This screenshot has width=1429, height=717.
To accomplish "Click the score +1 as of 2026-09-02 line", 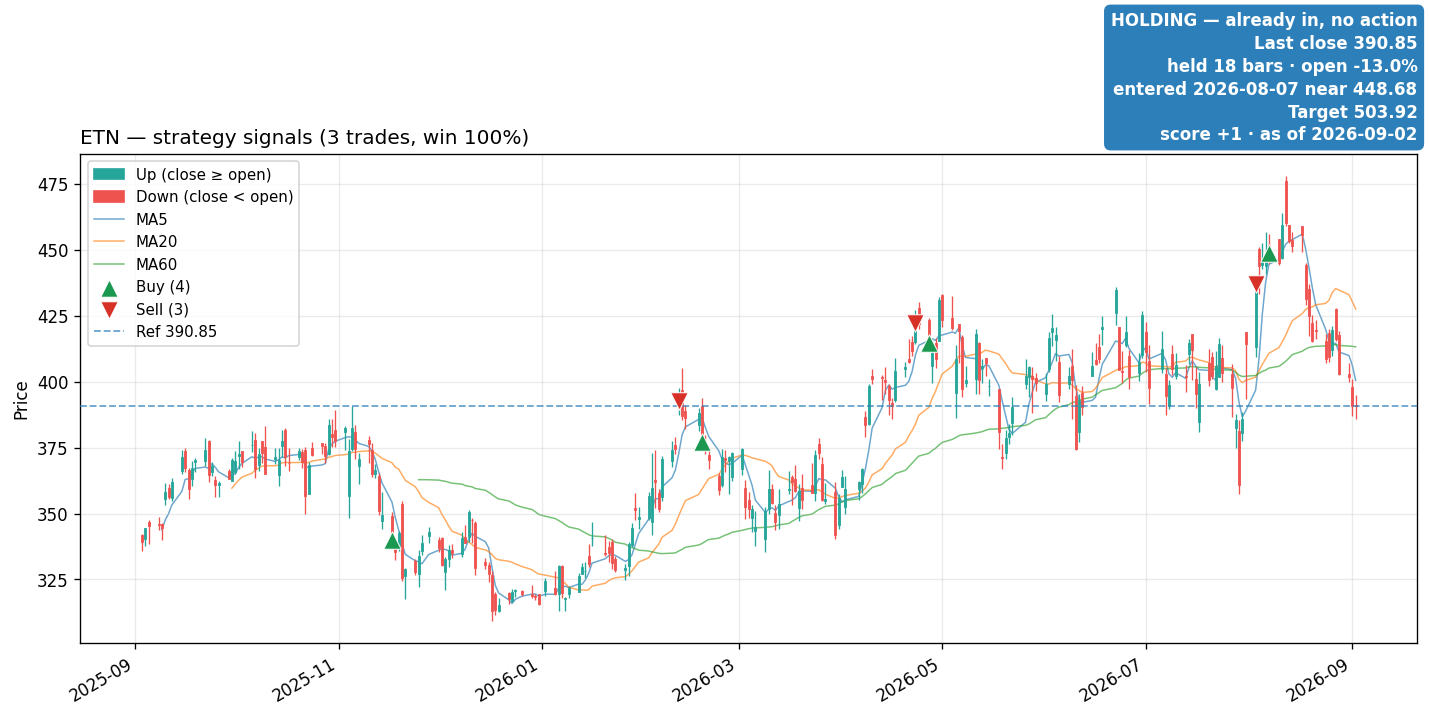I will pyautogui.click(x=1288, y=134).
